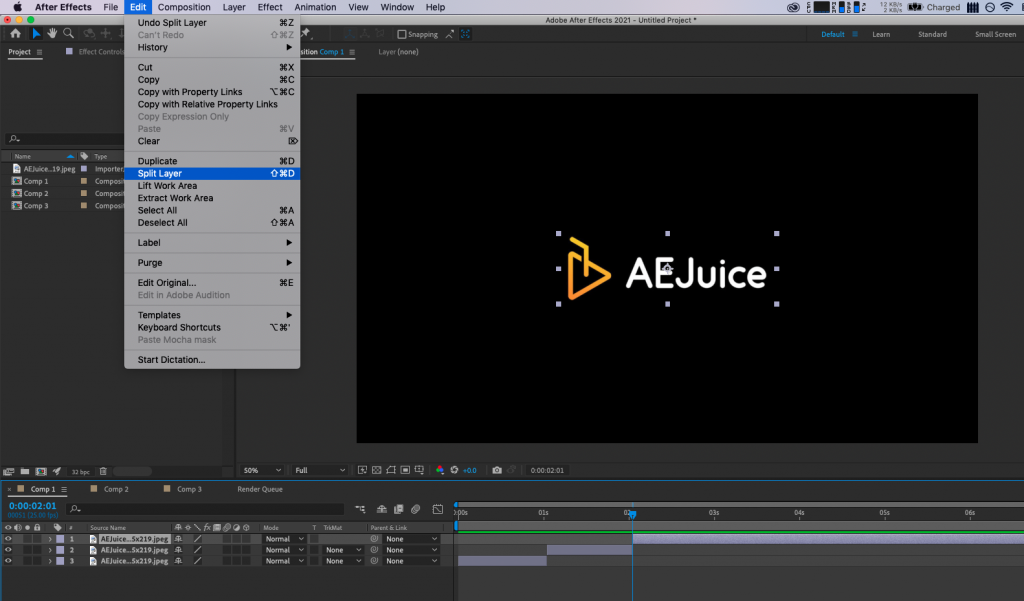Click the +0.0 exposure value
Screen dimensions: 1024x601
pyautogui.click(x=470, y=470)
